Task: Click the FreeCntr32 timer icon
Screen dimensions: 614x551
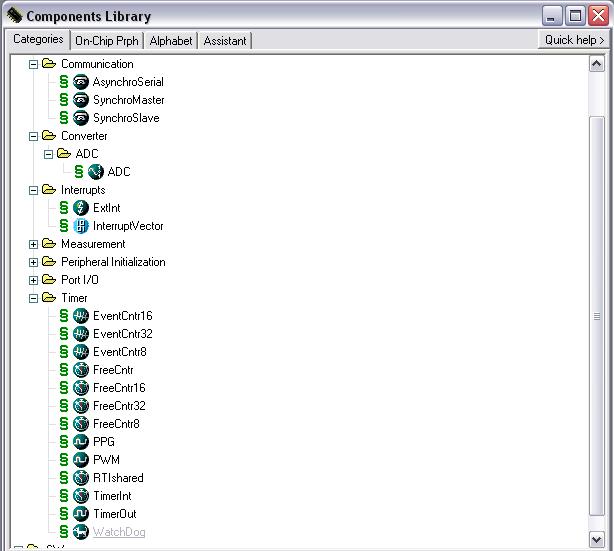Action: point(81,406)
